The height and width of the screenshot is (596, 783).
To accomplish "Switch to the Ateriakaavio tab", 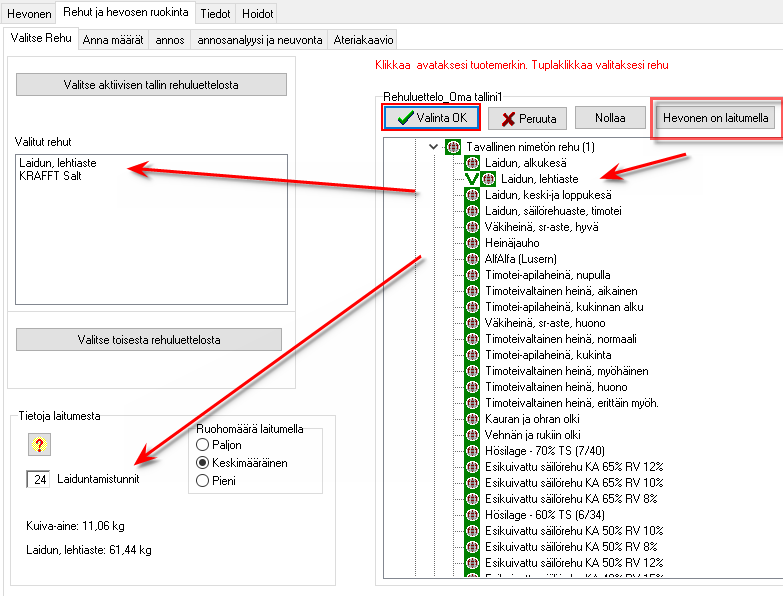I will pos(364,39).
